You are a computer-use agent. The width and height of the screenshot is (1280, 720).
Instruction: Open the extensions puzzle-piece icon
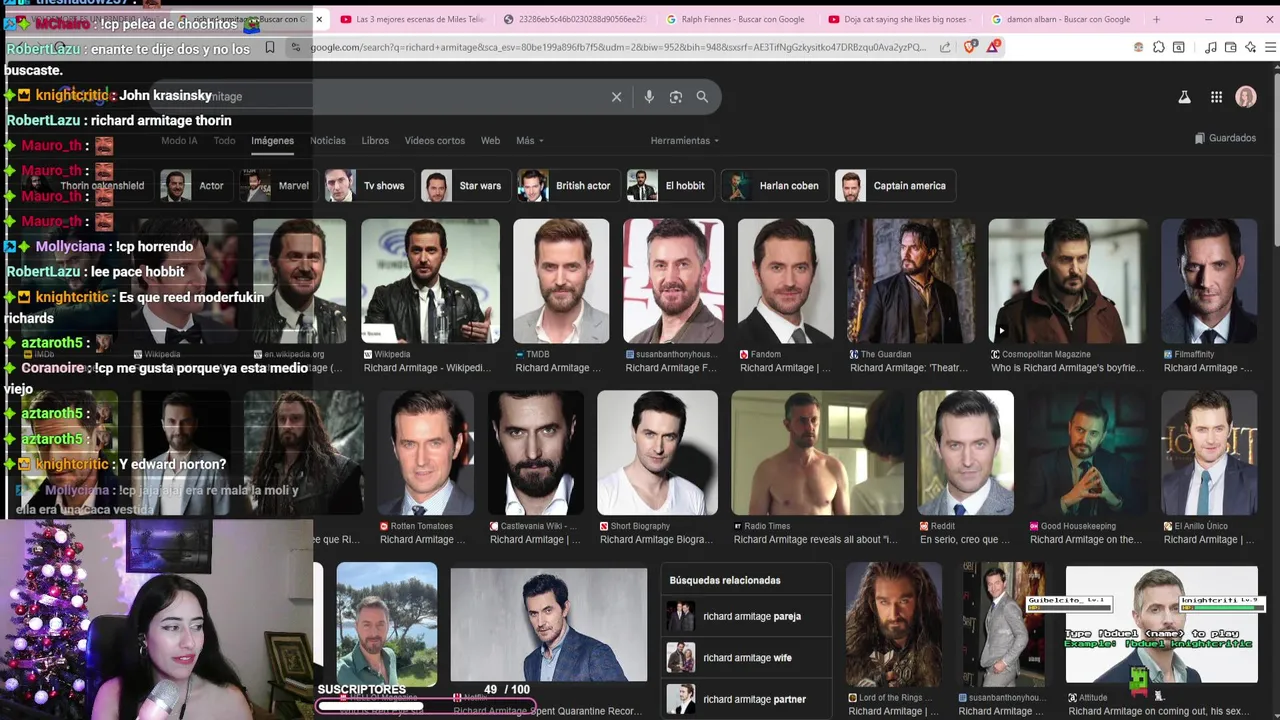1158,47
